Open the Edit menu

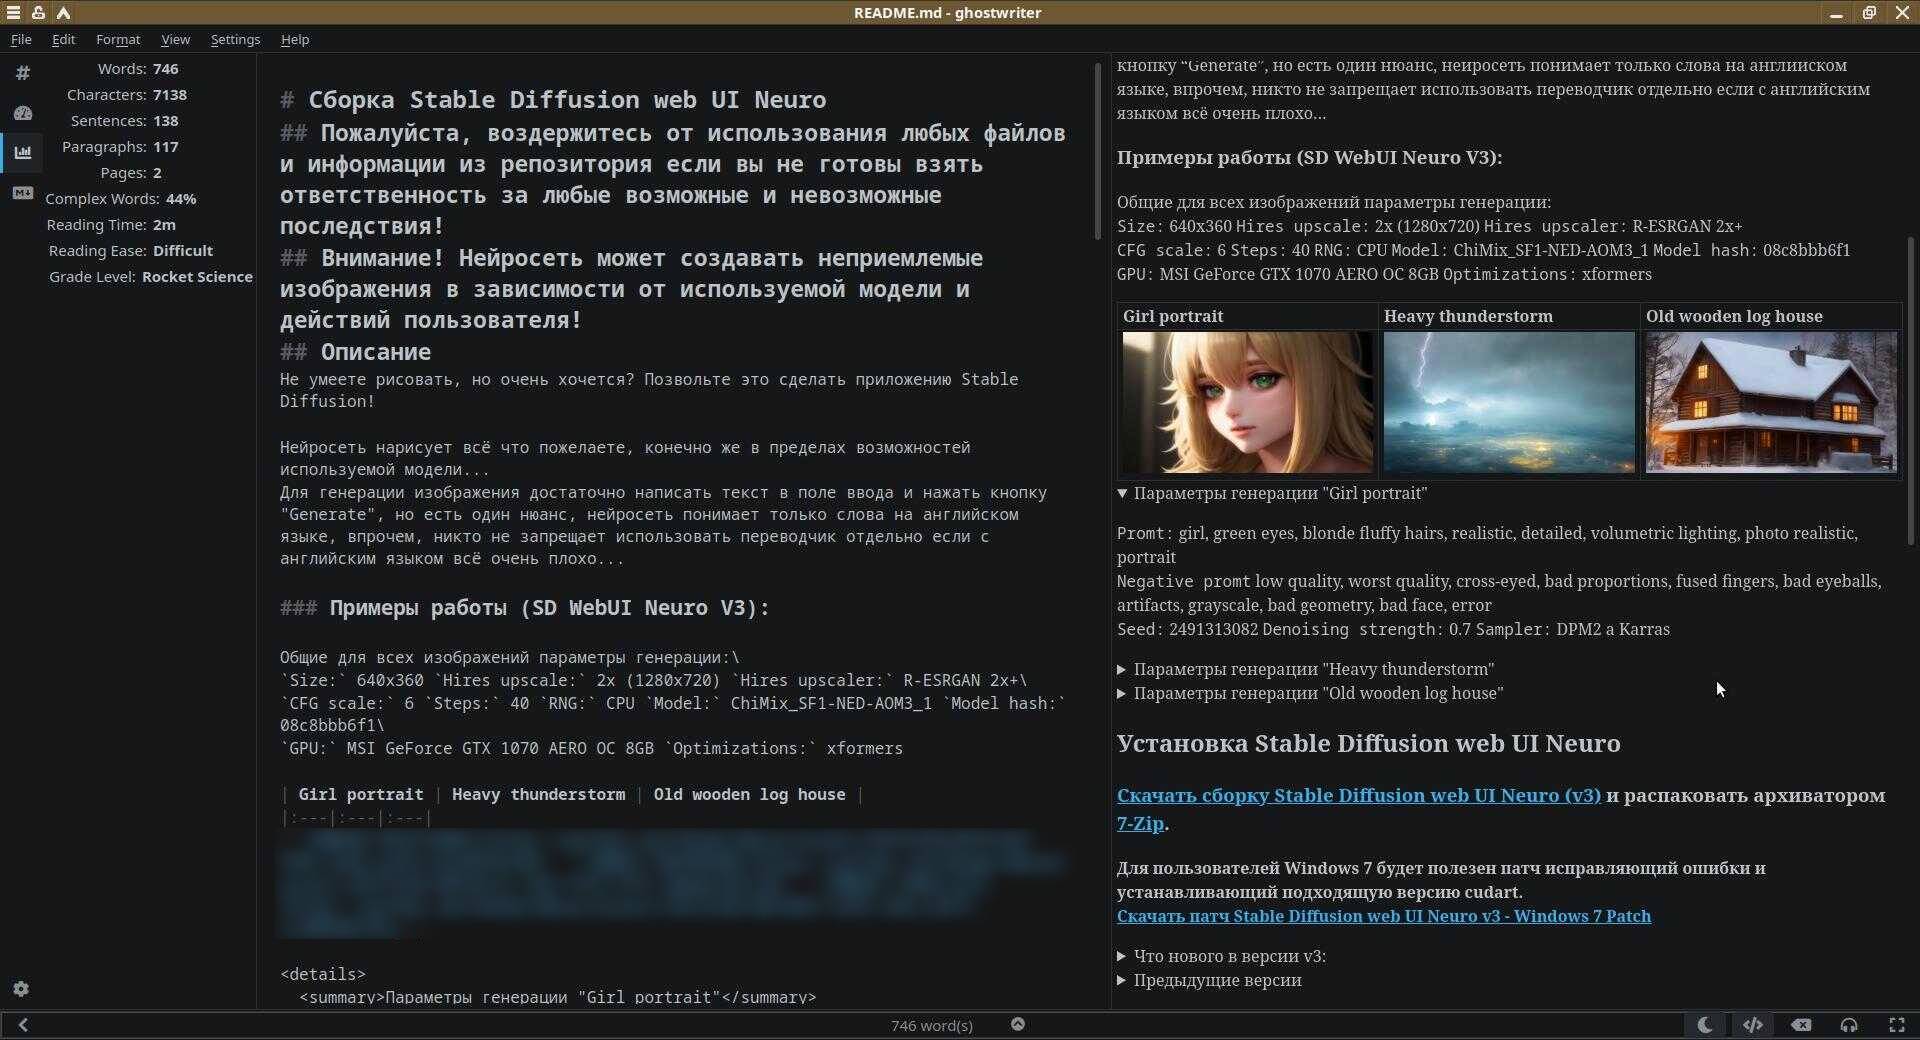click(63, 39)
